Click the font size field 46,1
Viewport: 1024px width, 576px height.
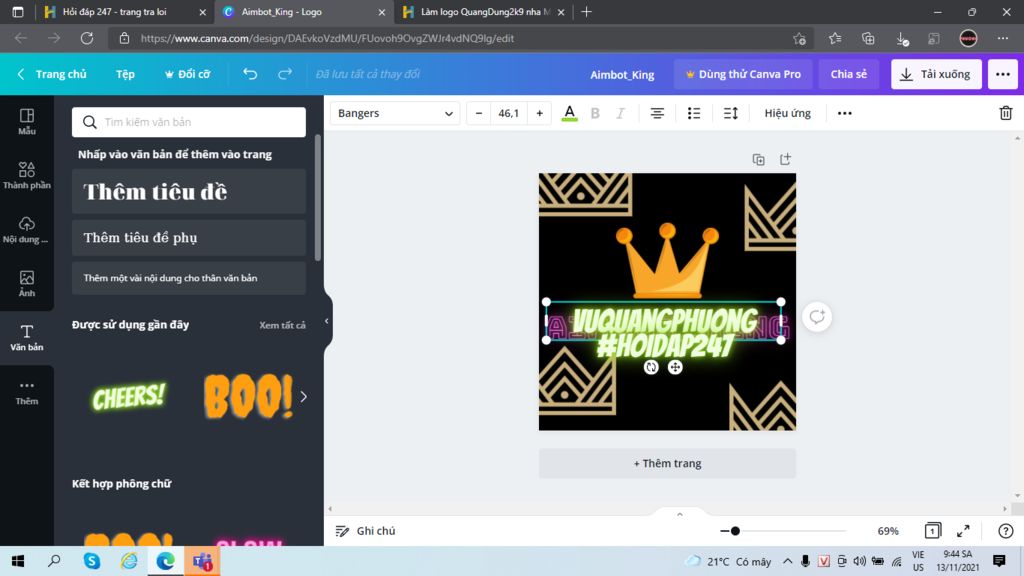509,113
